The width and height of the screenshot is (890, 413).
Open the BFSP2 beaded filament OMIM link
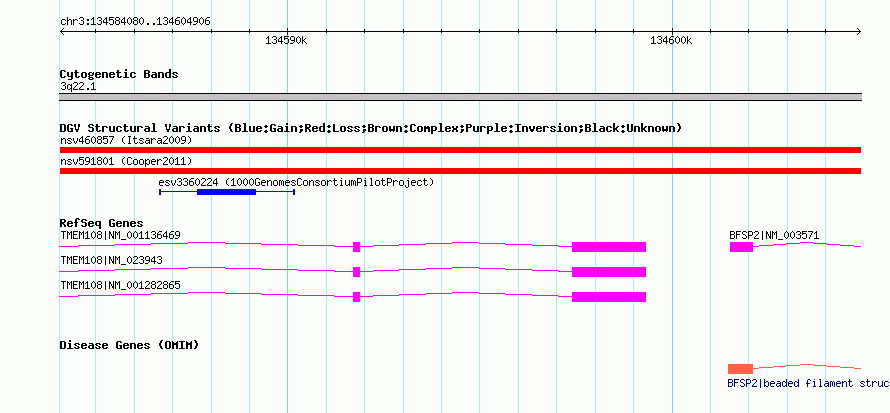coord(808,384)
